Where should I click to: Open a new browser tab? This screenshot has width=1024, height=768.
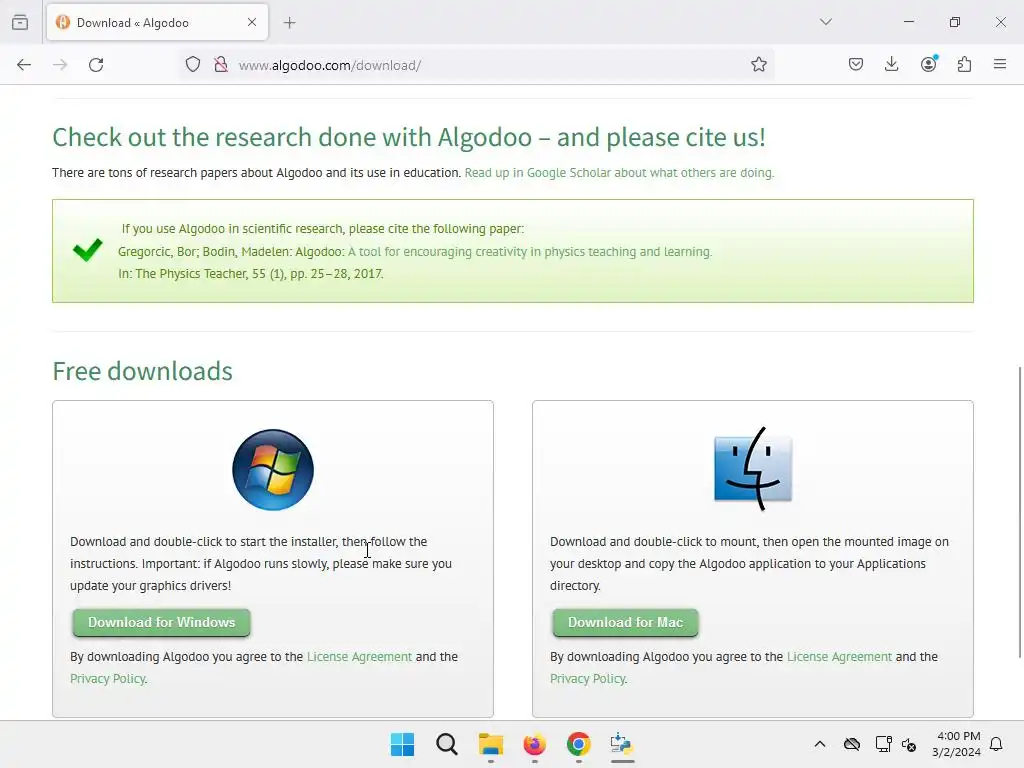(x=289, y=23)
